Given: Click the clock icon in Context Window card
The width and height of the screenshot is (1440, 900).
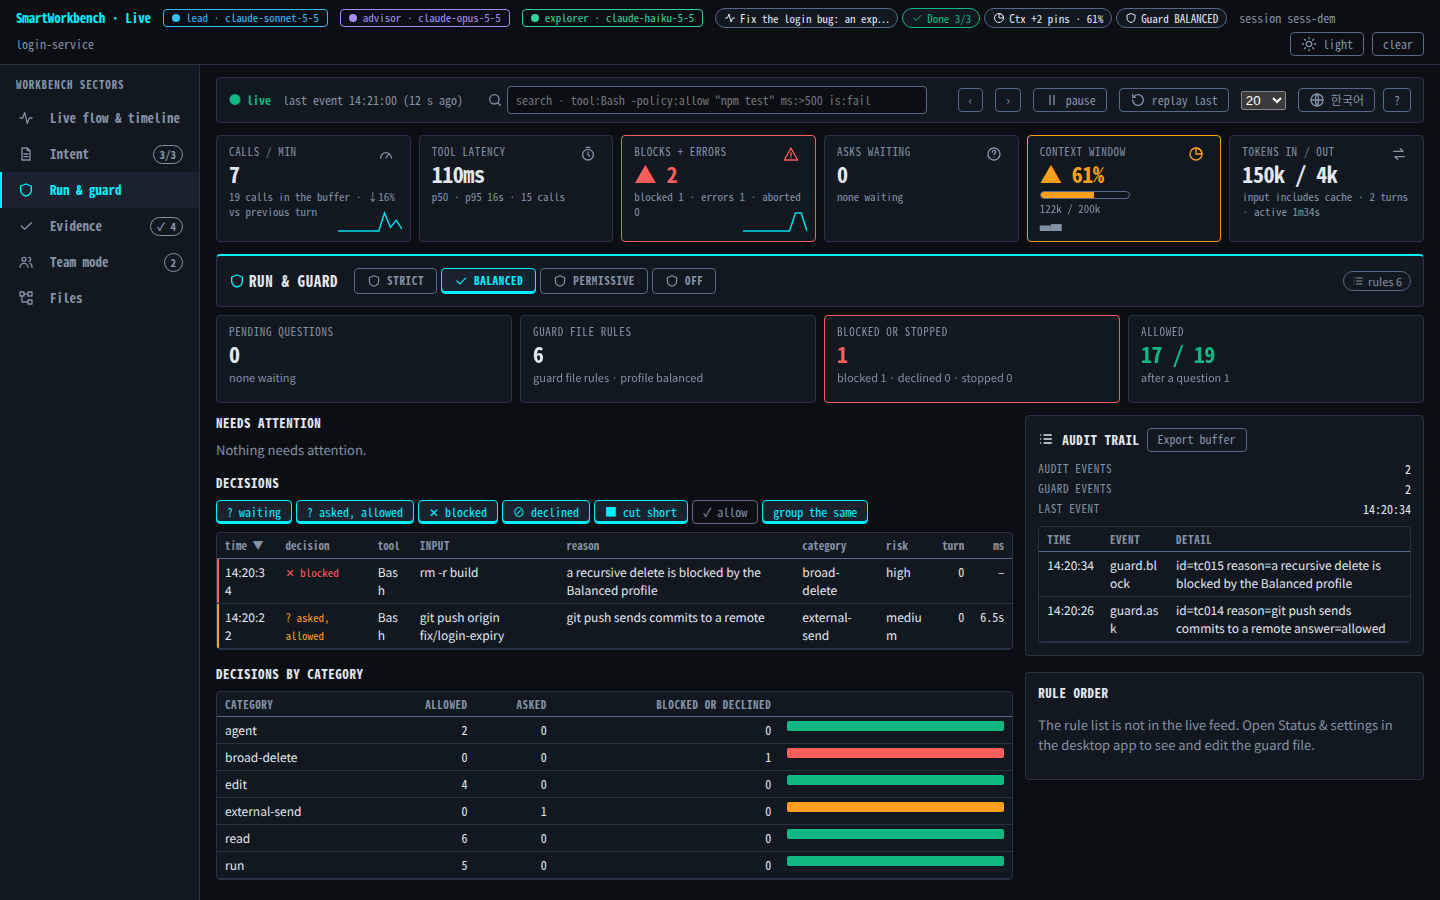Looking at the screenshot, I should pyautogui.click(x=1196, y=154).
